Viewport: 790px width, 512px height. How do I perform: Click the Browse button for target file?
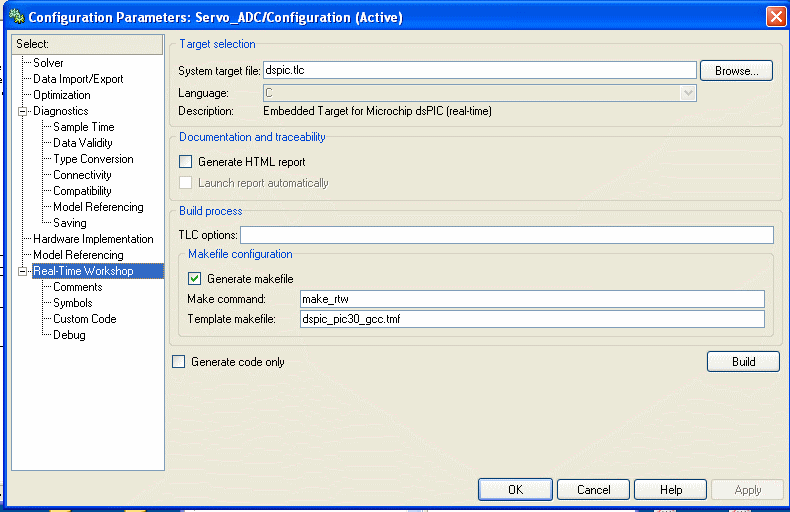(x=736, y=71)
